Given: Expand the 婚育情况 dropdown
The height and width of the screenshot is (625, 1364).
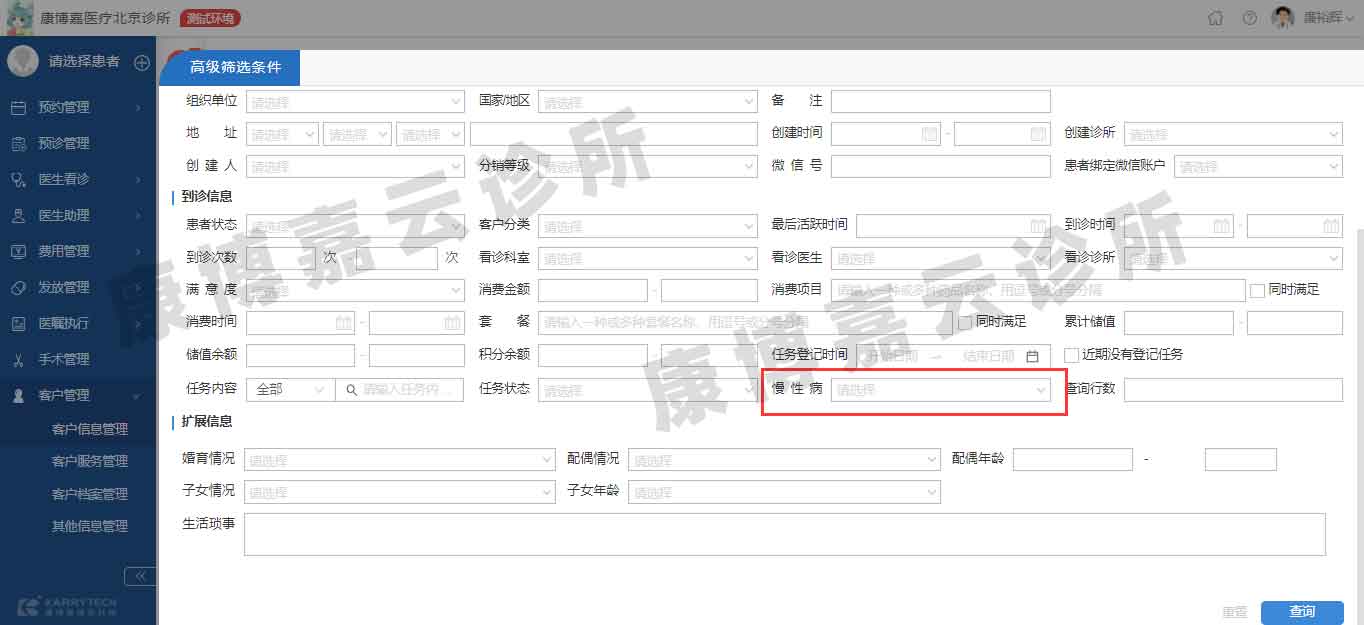Looking at the screenshot, I should pos(399,460).
